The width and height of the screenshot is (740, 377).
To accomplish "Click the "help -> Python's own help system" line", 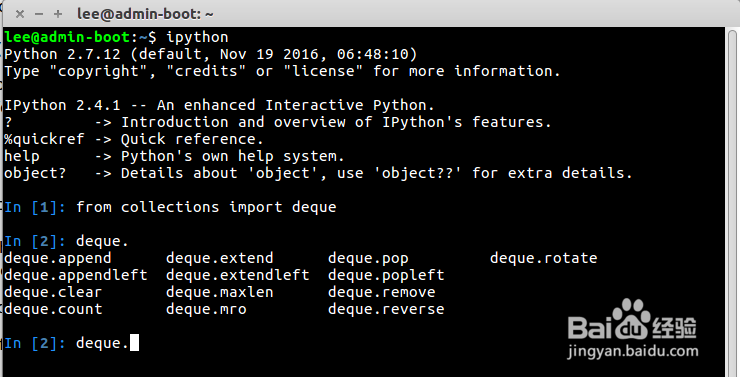I will pyautogui.click(x=174, y=156).
